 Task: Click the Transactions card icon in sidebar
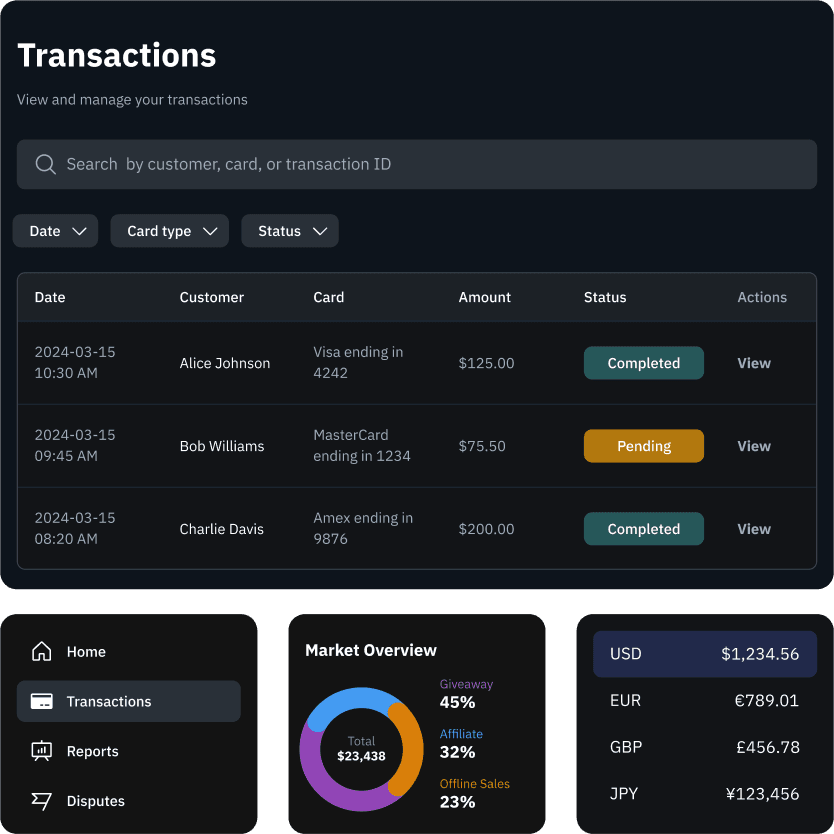pos(42,702)
